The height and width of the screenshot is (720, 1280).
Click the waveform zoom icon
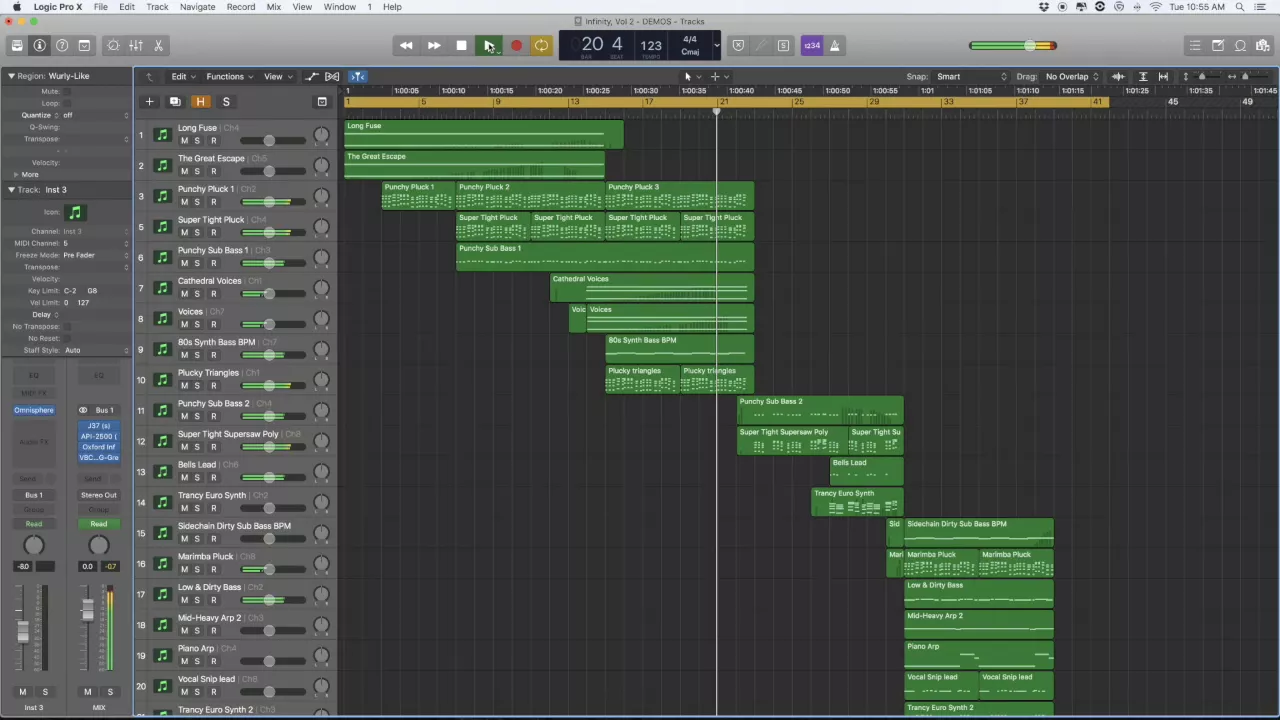coord(1118,76)
